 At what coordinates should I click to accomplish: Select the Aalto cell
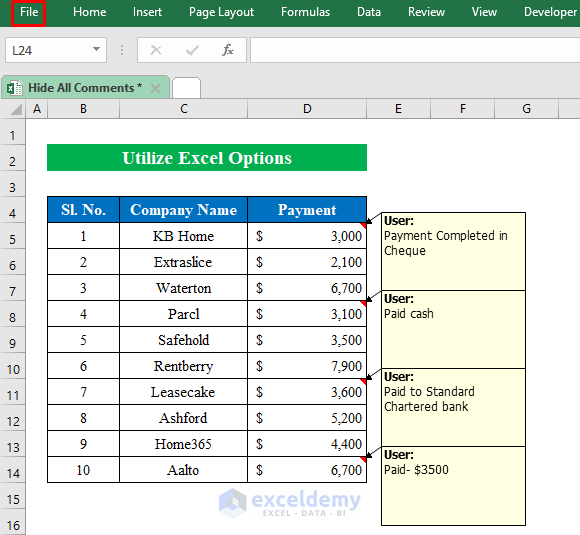point(183,470)
